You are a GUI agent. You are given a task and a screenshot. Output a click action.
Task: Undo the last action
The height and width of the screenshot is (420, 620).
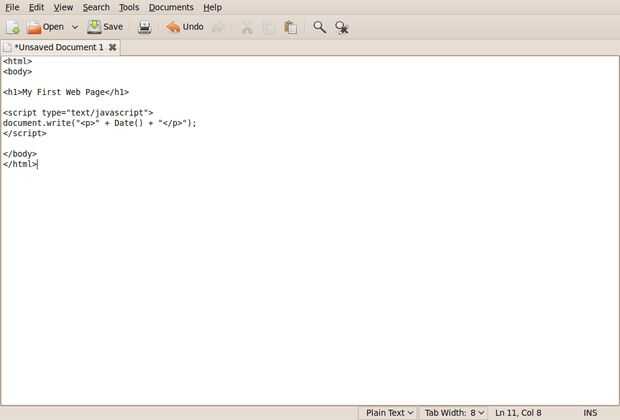click(185, 27)
